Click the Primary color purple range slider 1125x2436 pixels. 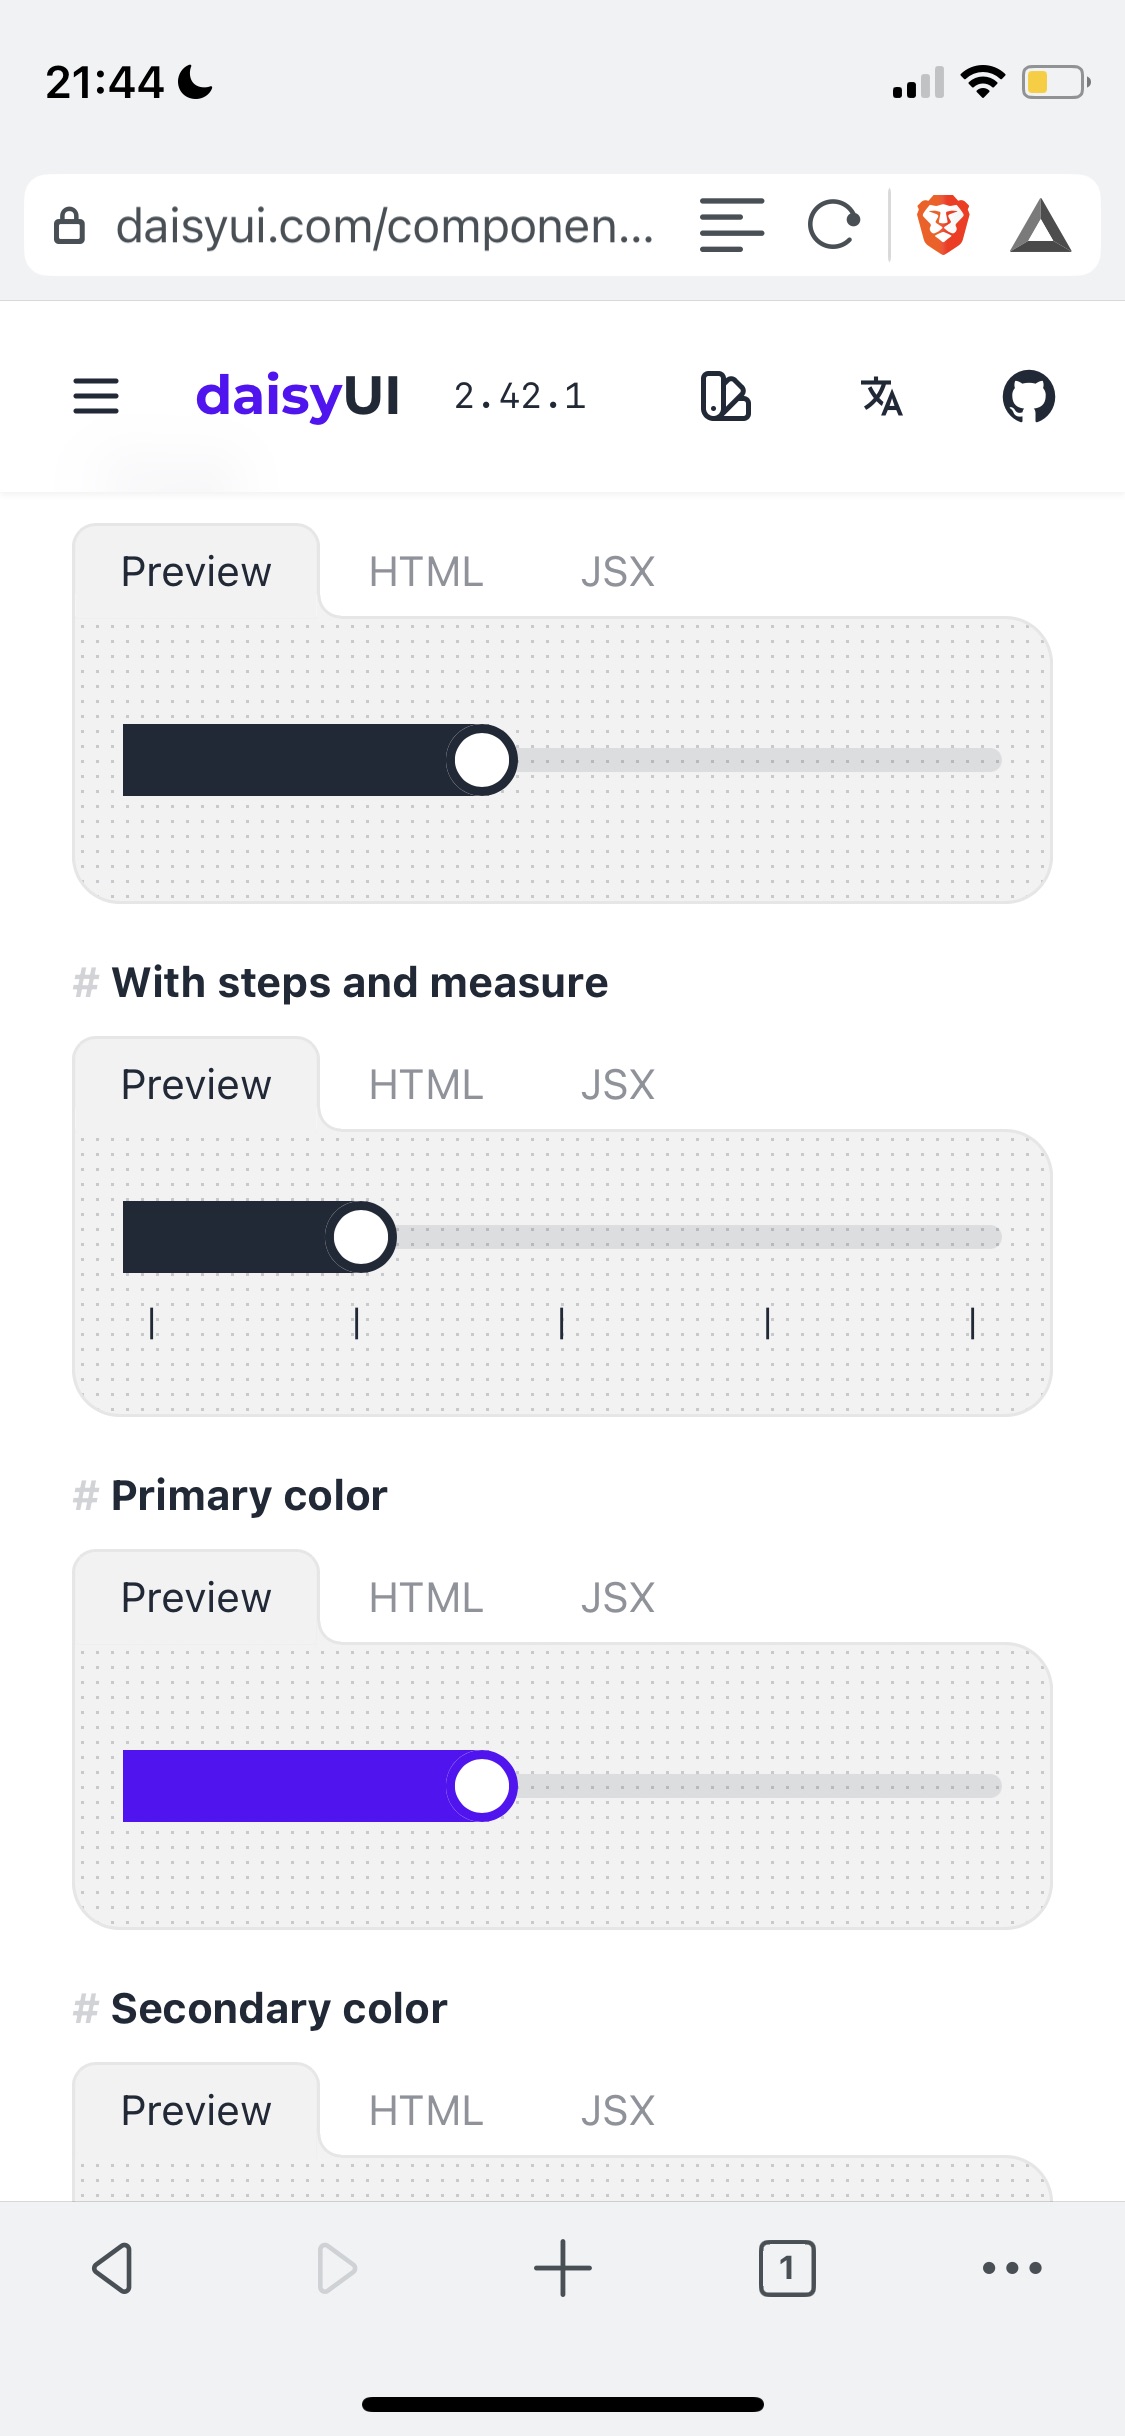[x=482, y=1786]
